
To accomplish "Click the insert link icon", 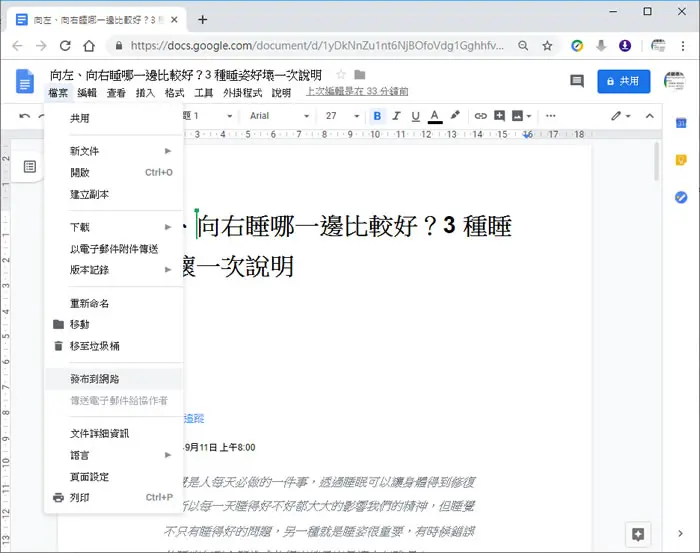I will tap(480, 116).
